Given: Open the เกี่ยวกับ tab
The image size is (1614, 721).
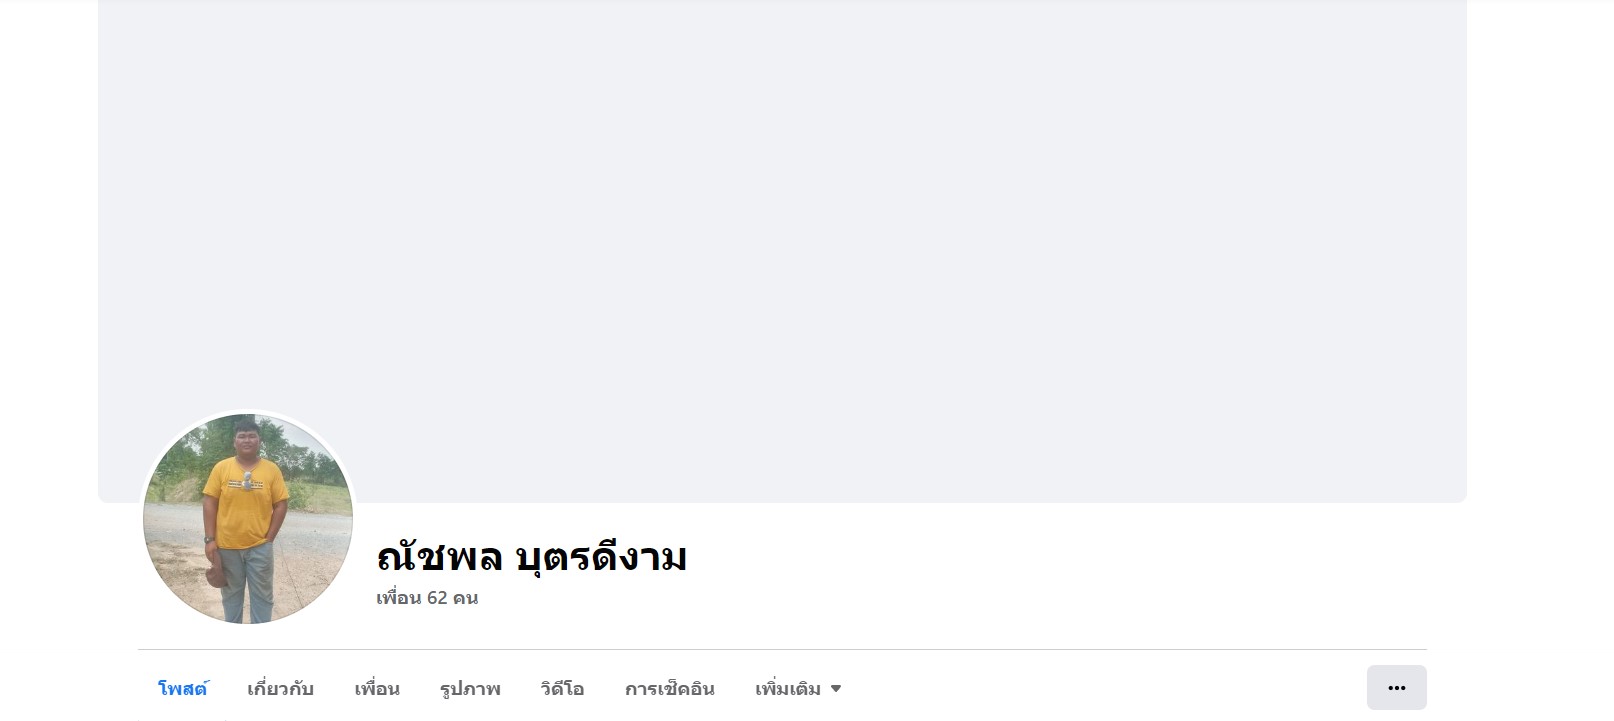Looking at the screenshot, I should [x=280, y=688].
